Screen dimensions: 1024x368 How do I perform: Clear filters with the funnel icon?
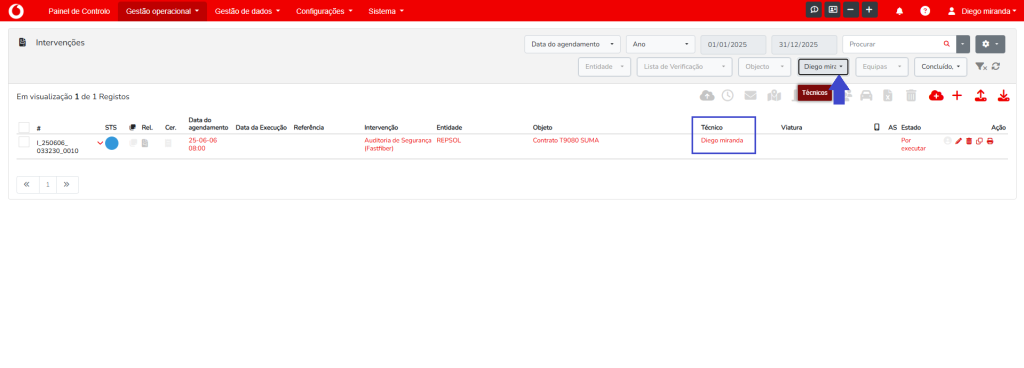pos(980,67)
